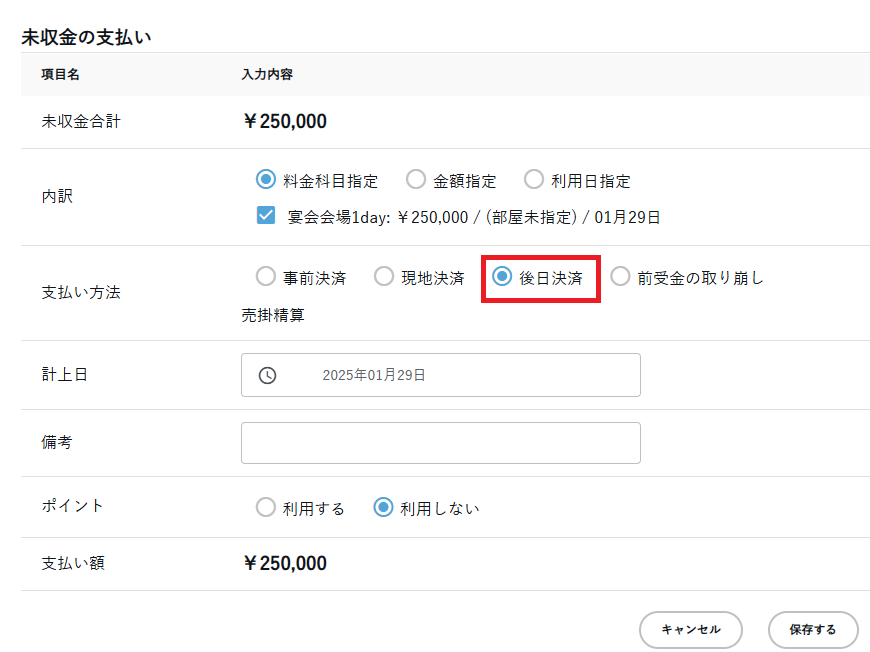Click the 売掛精算 text under payment method
Viewport: 870px width, 652px height.
click(273, 315)
